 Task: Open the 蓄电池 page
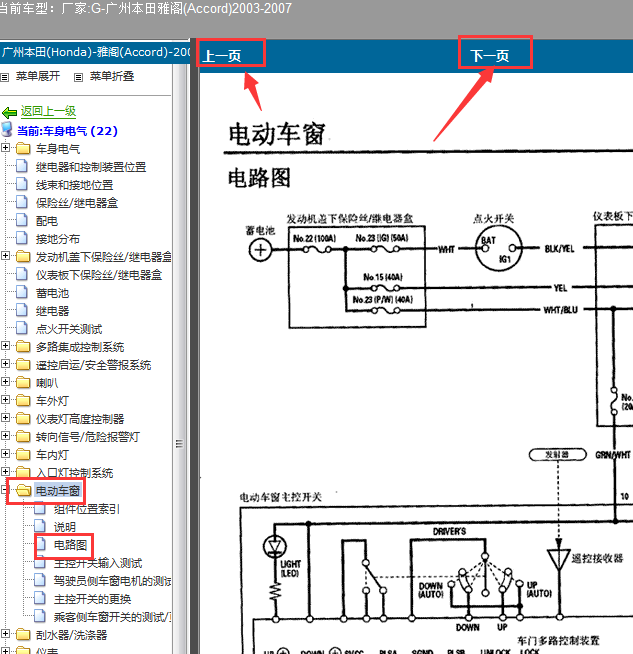[x=52, y=293]
